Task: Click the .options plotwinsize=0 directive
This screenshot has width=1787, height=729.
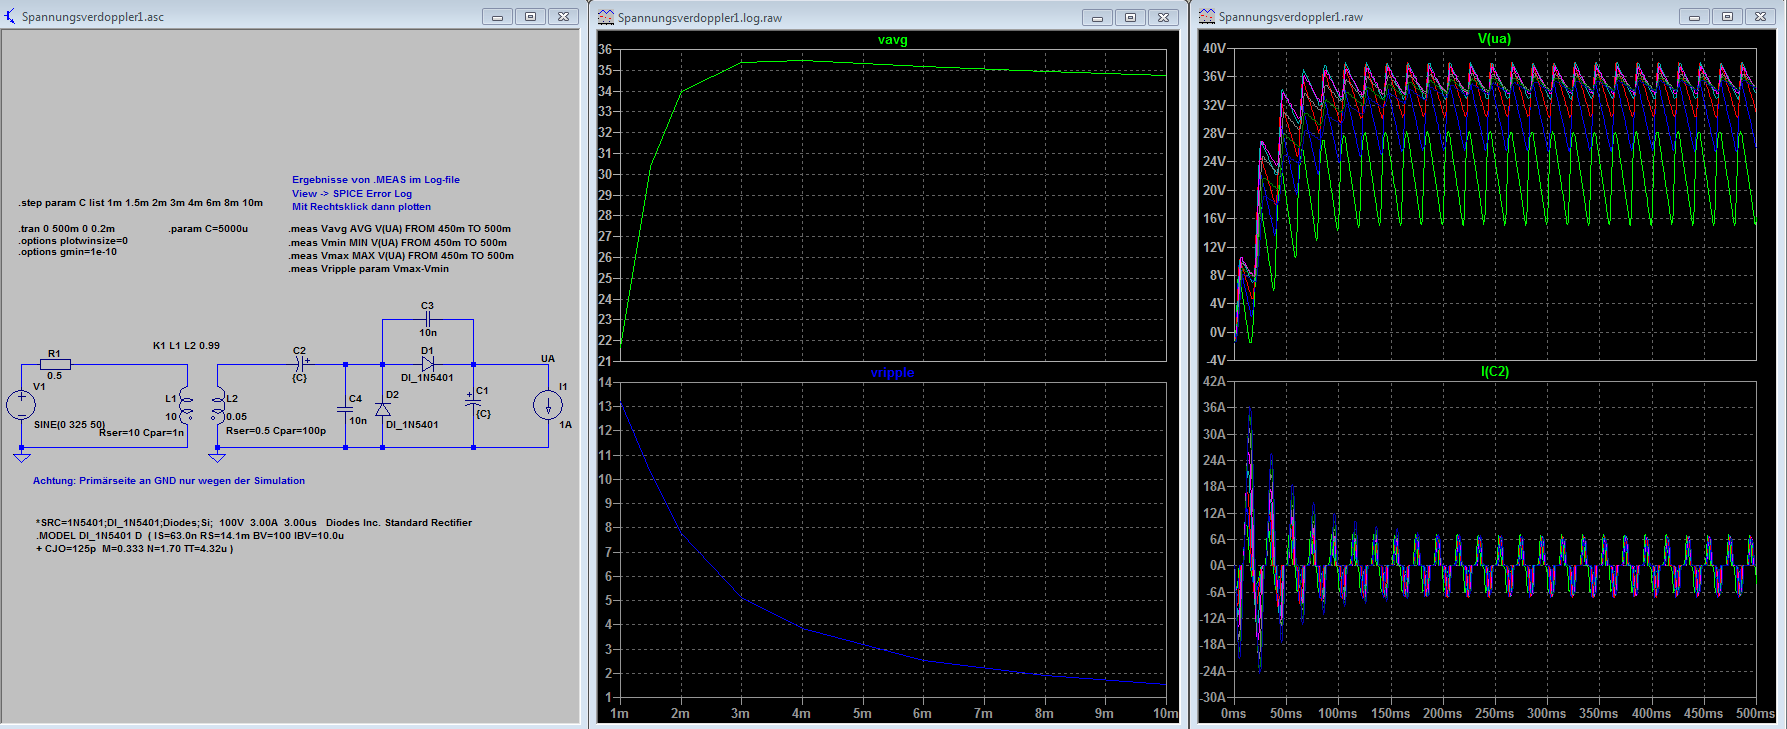Action: tap(73, 241)
